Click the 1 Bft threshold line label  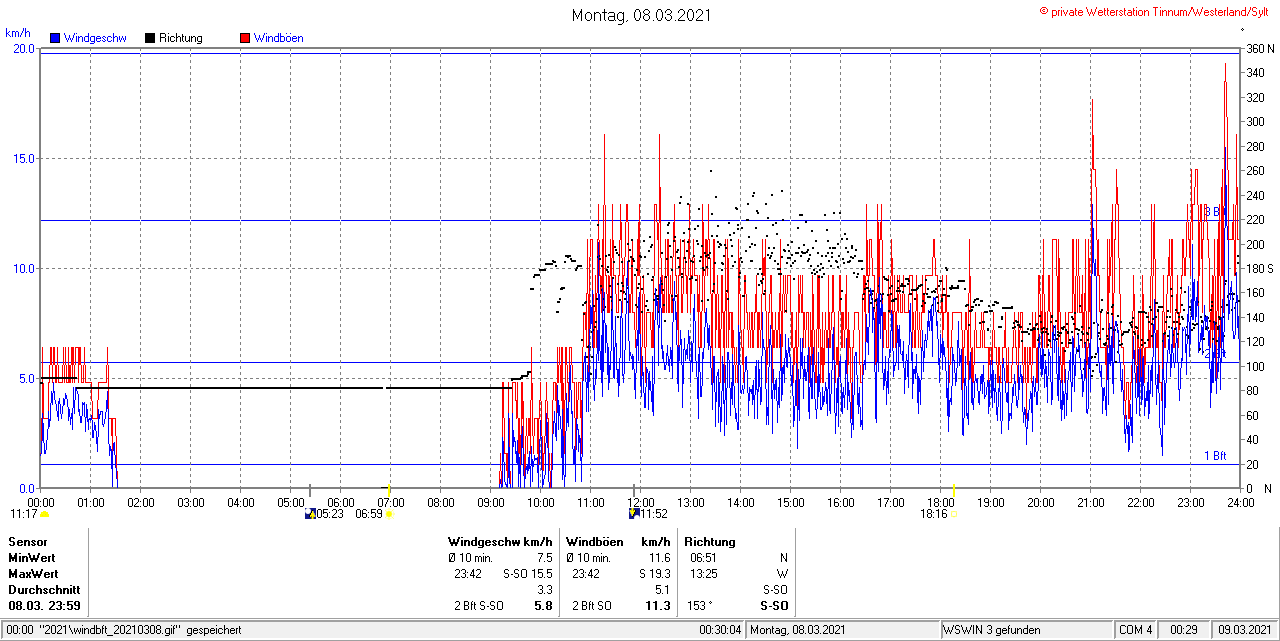1215,456
